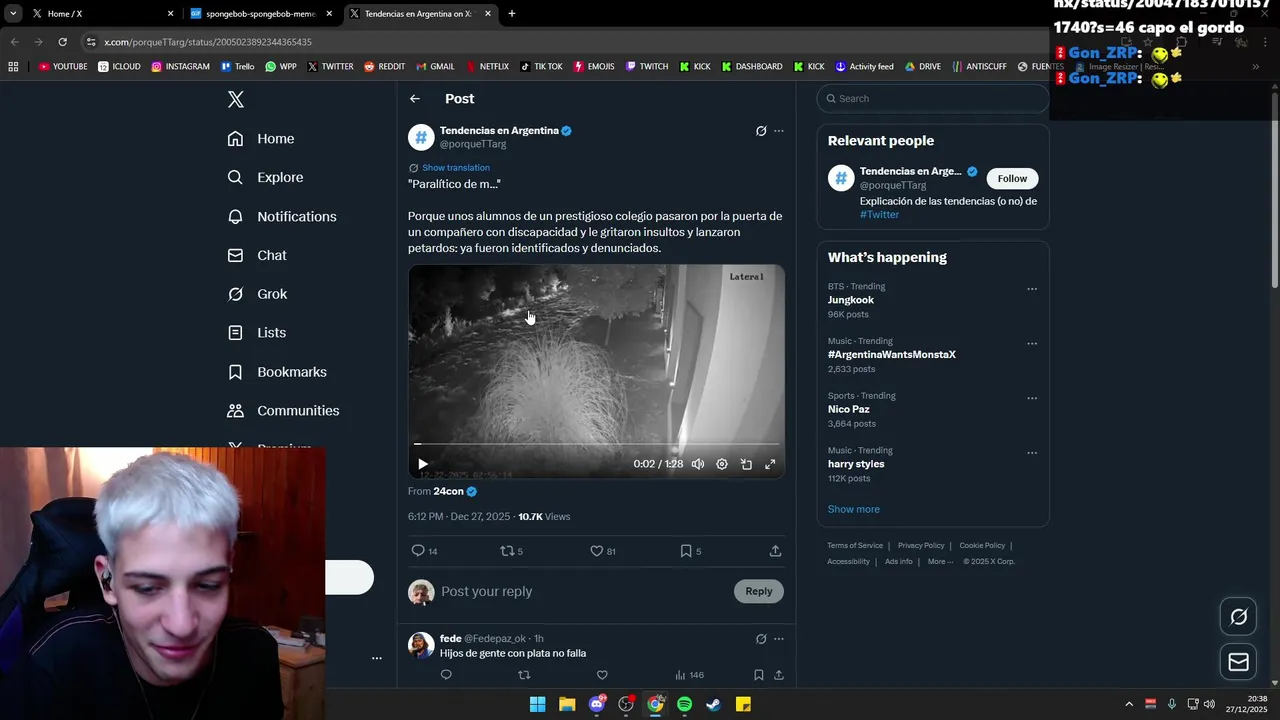The height and width of the screenshot is (720, 1280).
Task: Open REDDIT bookmark
Action: coord(385,67)
